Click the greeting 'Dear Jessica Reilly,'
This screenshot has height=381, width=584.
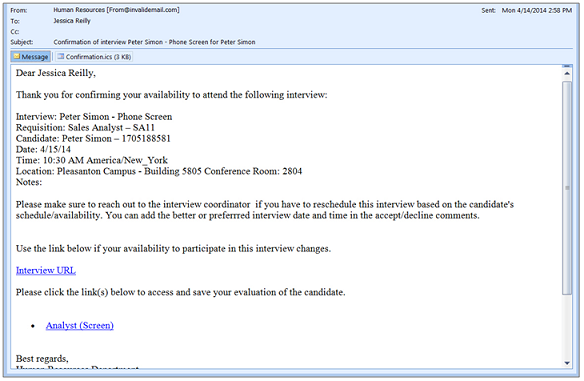(56, 73)
